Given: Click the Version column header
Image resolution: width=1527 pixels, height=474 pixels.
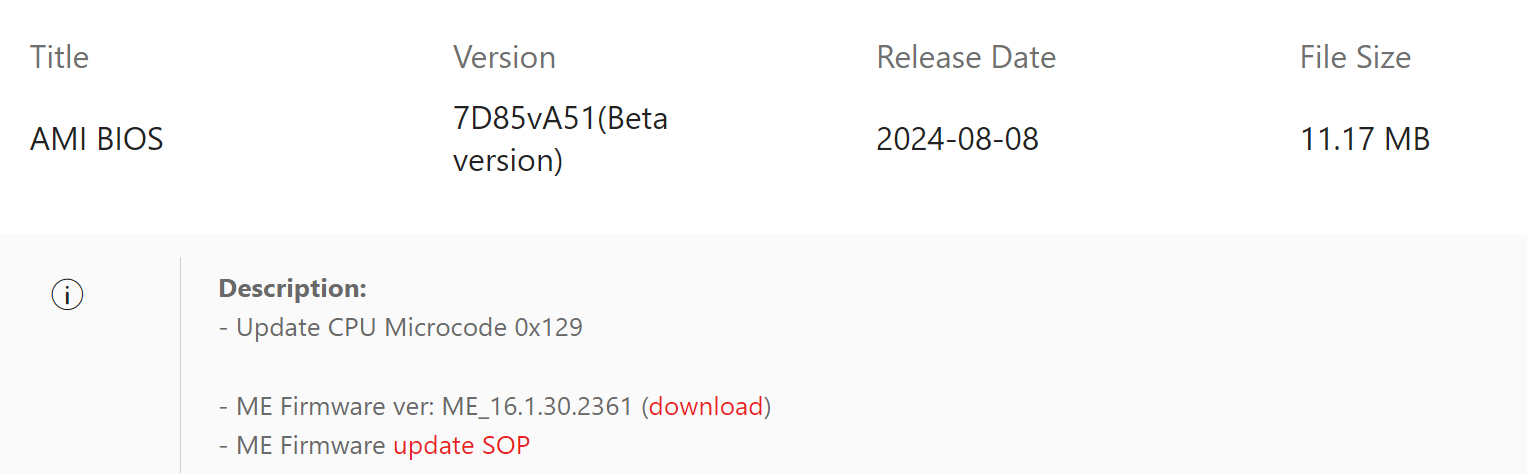Looking at the screenshot, I should tap(504, 57).
